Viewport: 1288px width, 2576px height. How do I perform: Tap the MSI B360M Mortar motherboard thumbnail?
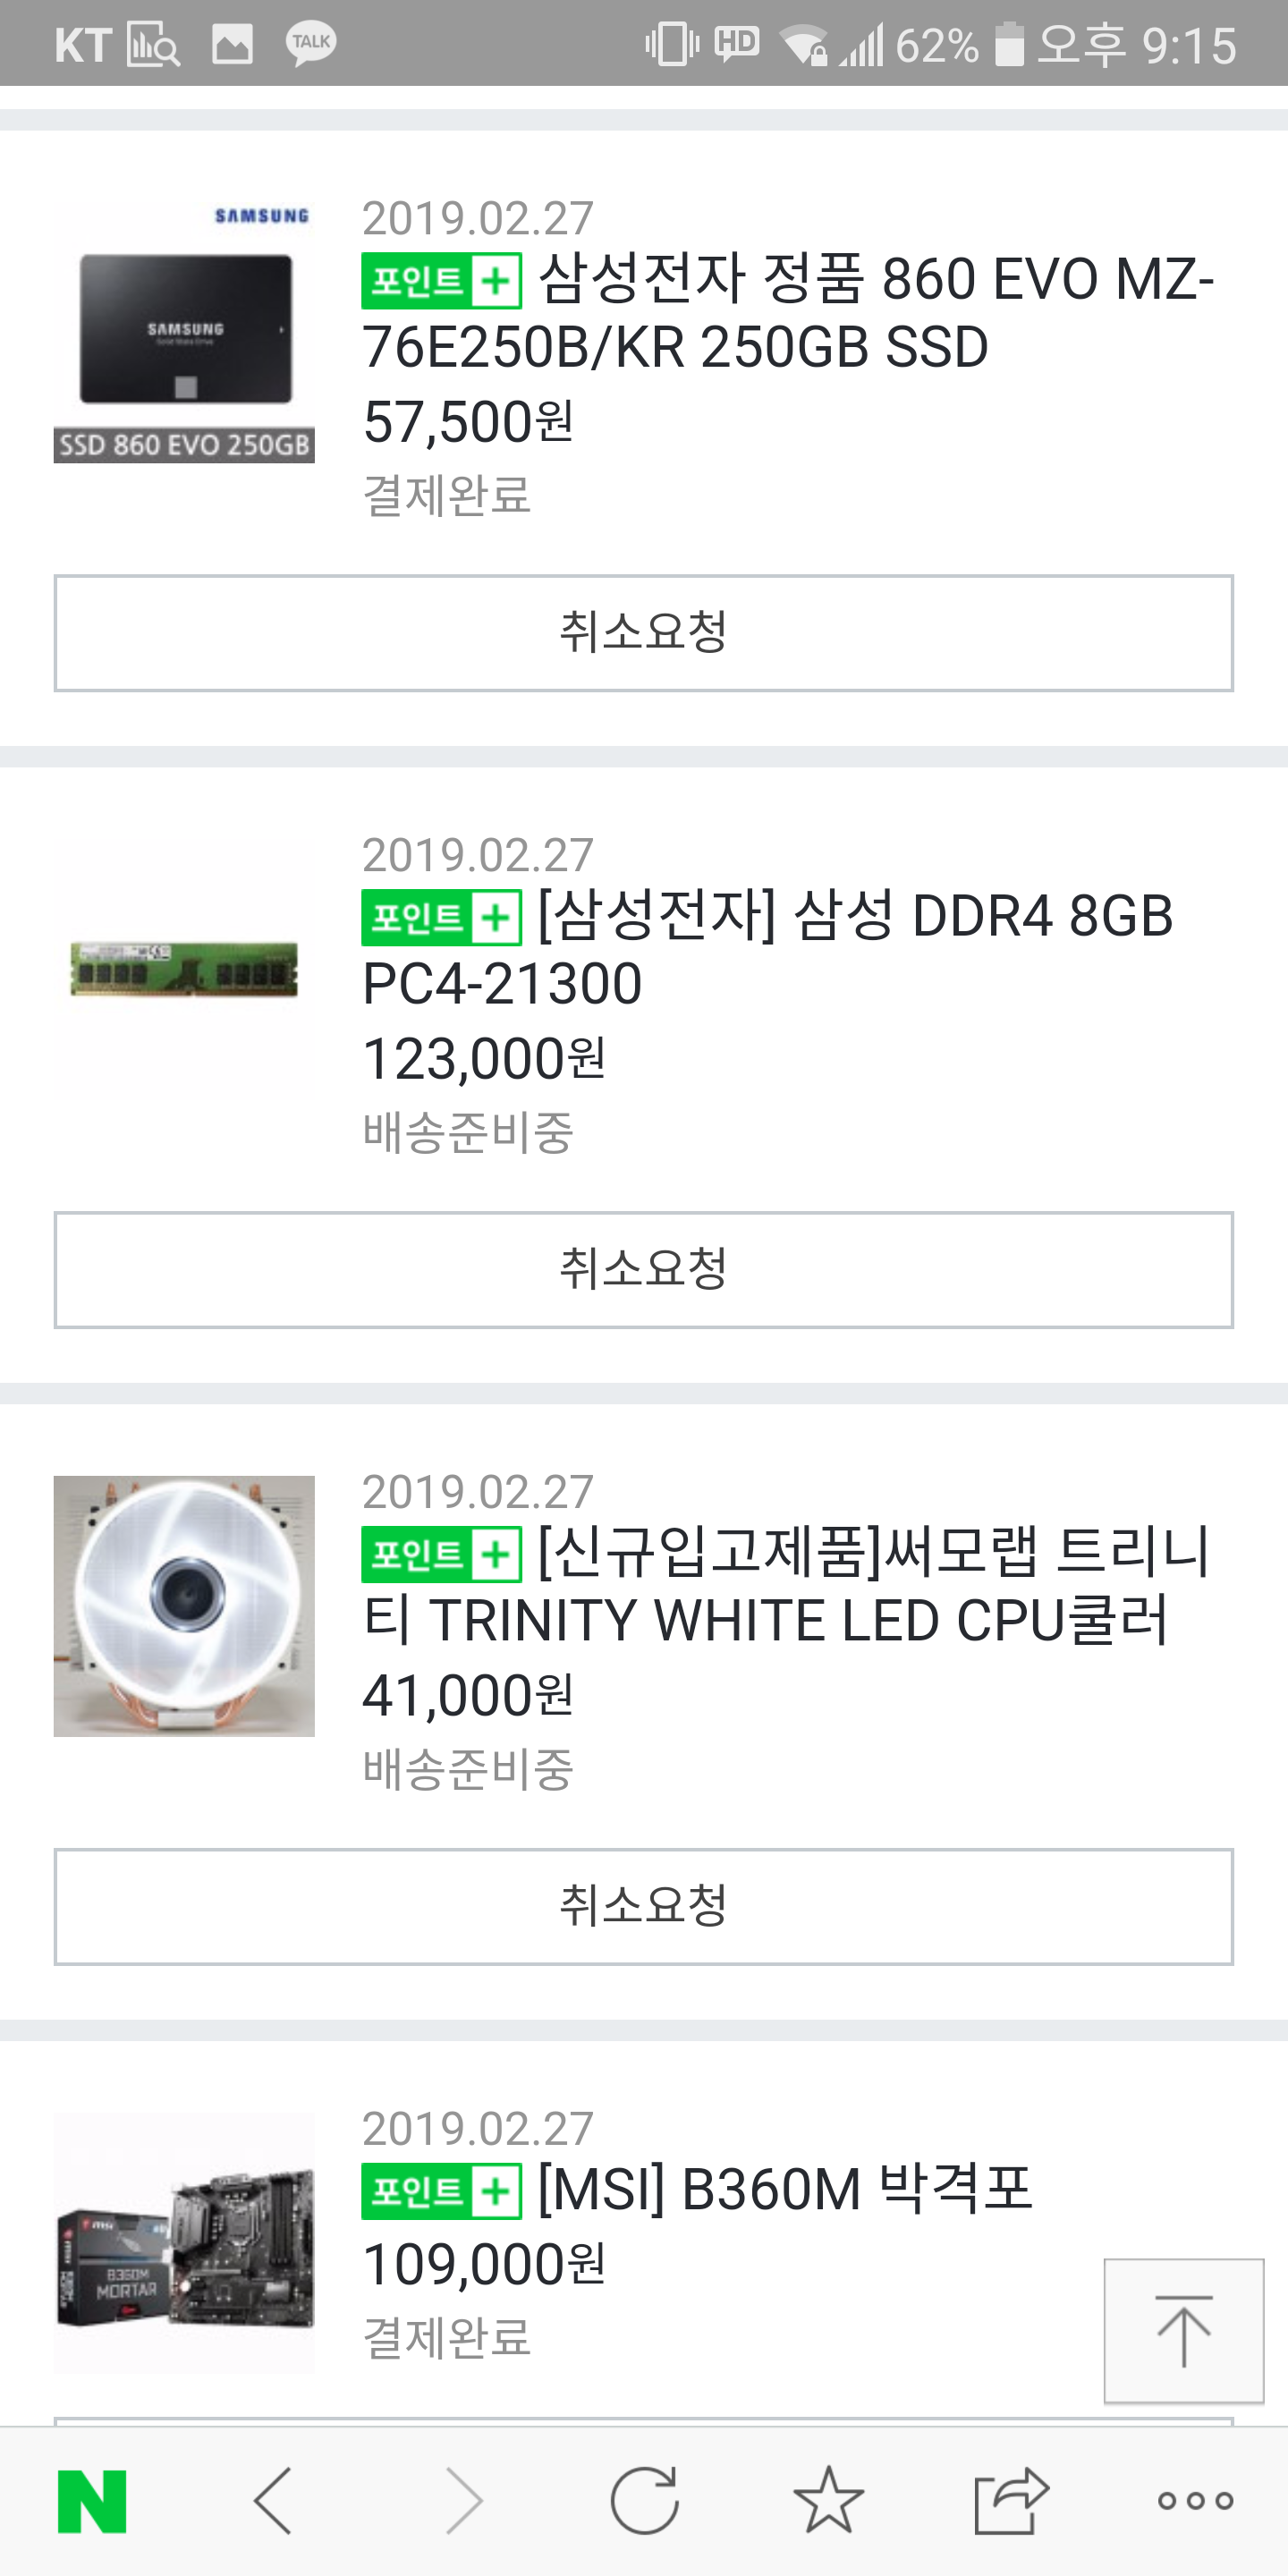pyautogui.click(x=184, y=2242)
